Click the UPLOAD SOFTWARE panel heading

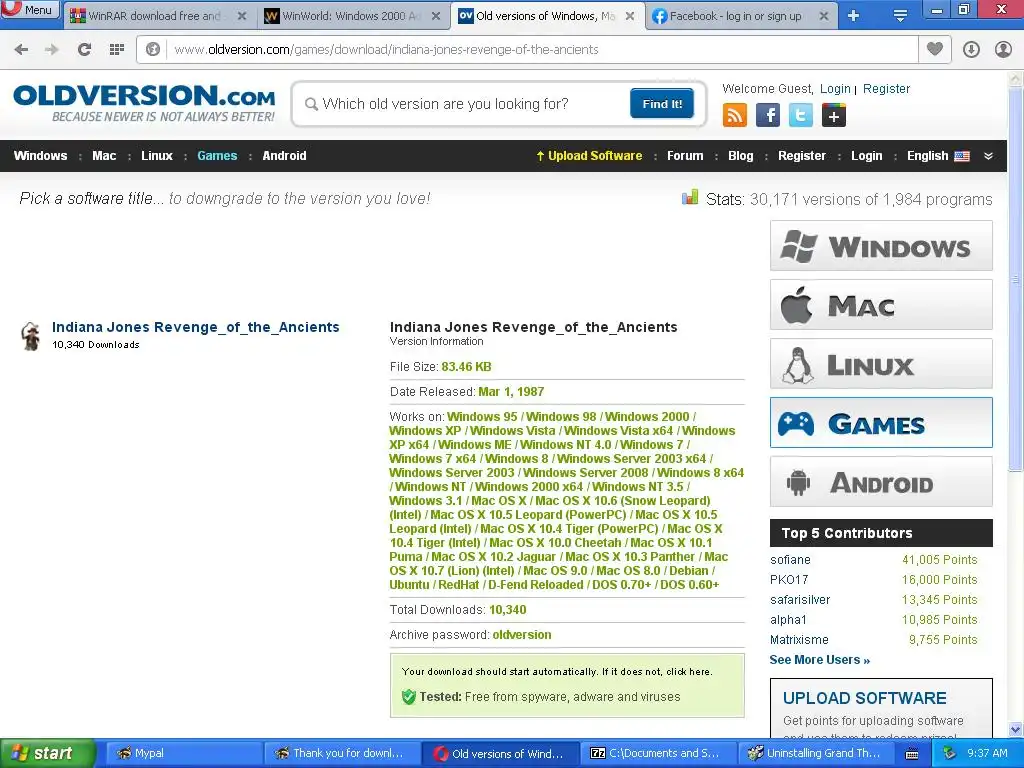(x=865, y=698)
